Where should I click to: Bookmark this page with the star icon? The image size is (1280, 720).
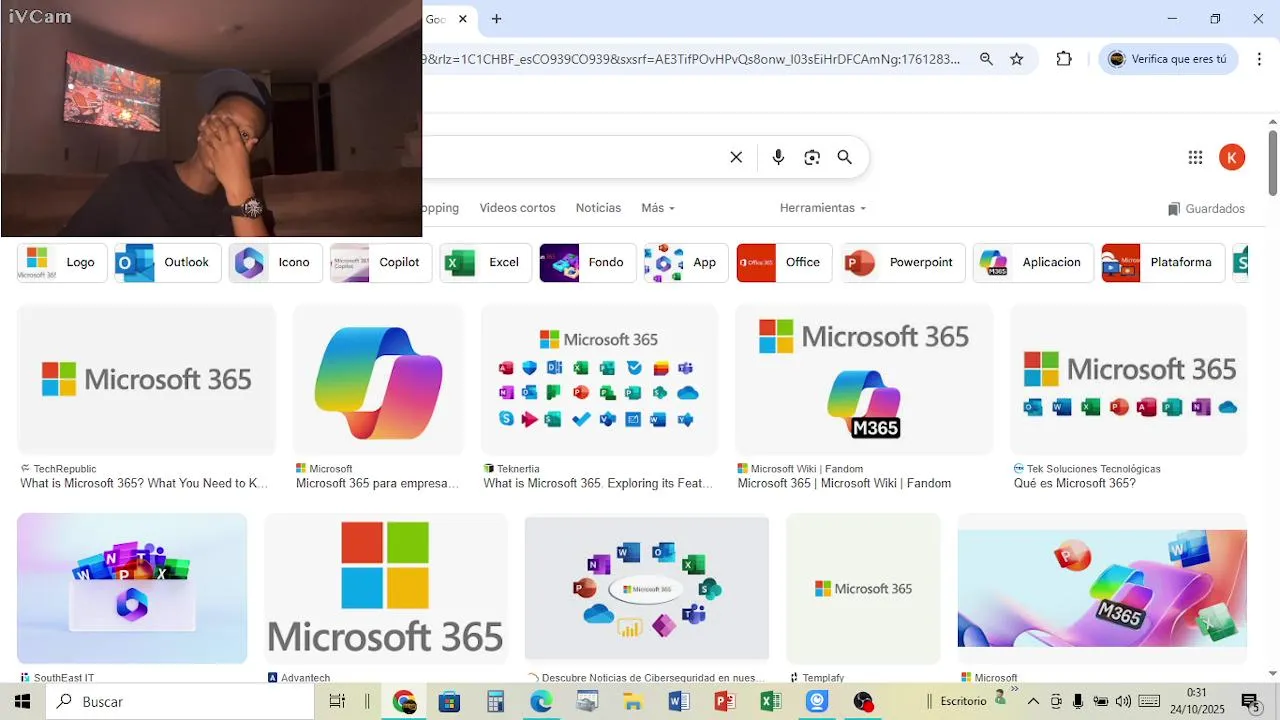coord(1017,59)
